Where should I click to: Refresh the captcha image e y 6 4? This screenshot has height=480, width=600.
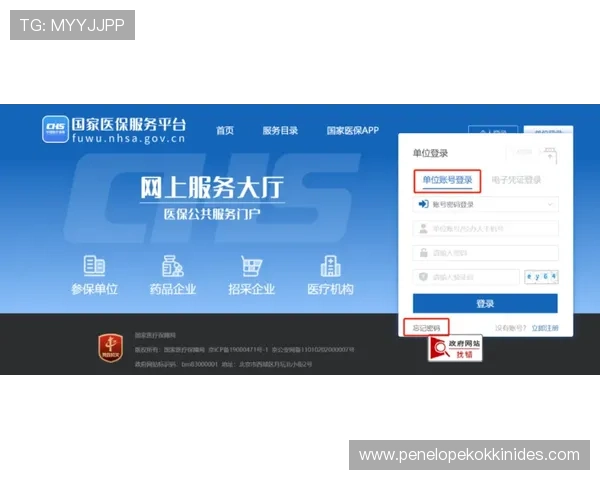click(x=541, y=277)
